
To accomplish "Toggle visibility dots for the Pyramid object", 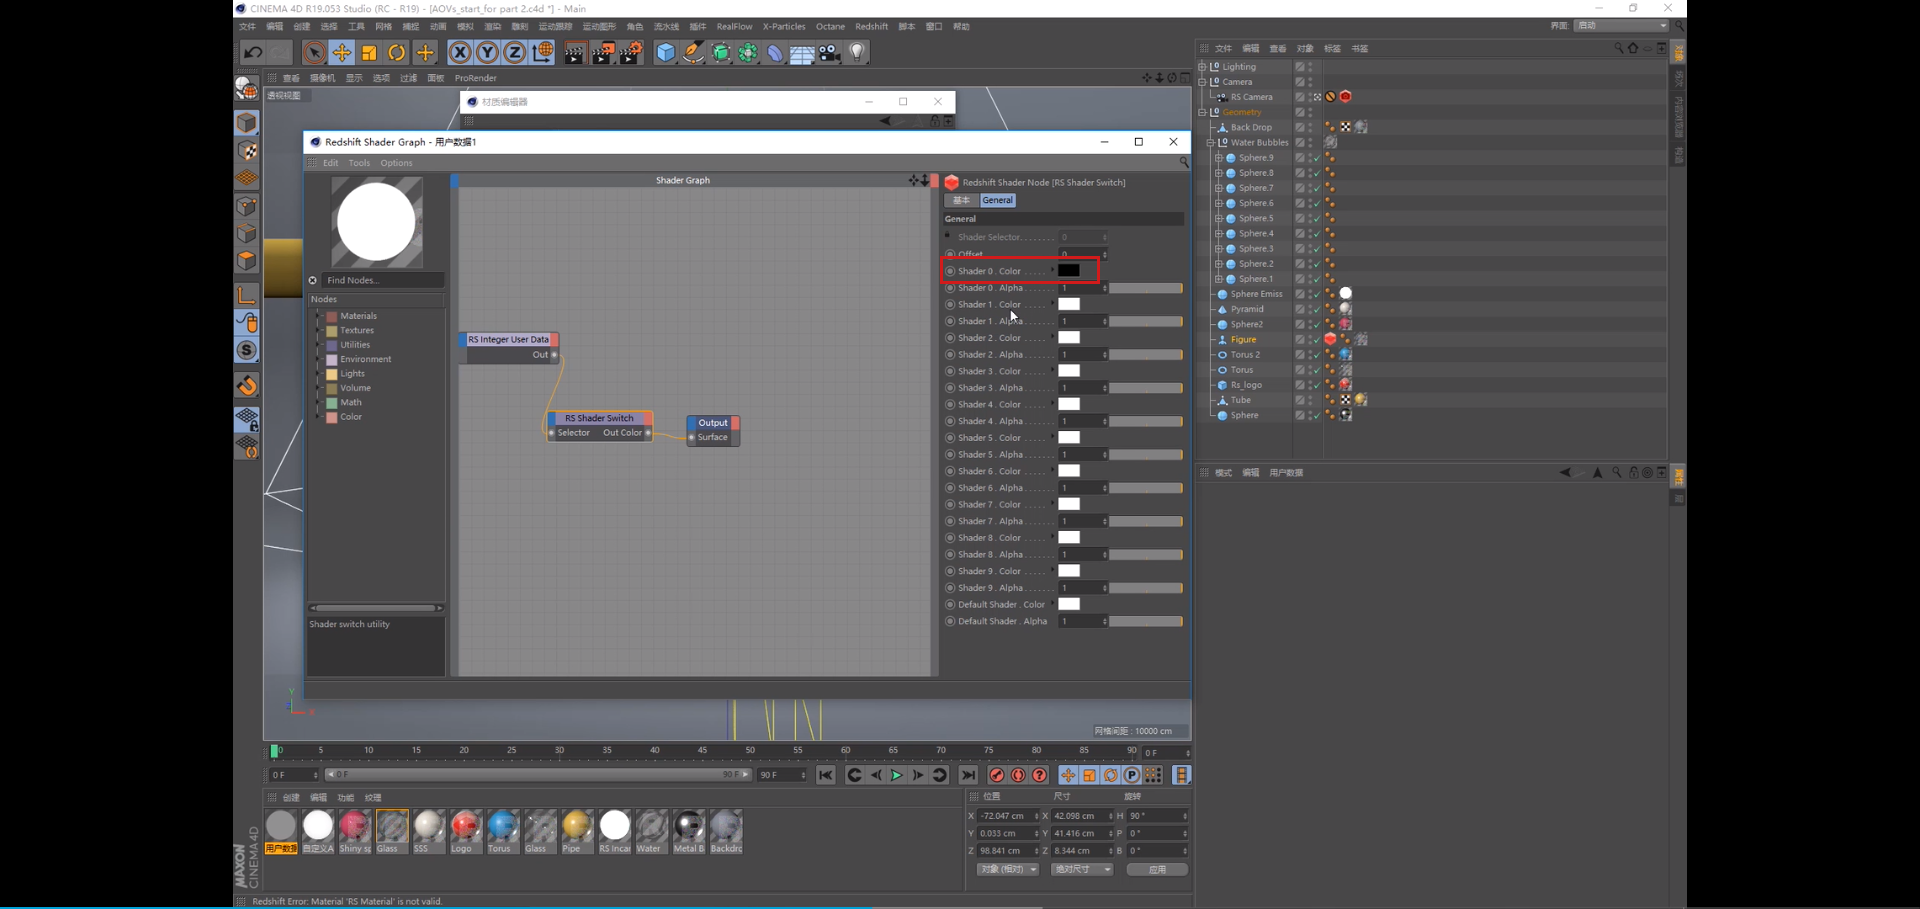I will [1312, 309].
